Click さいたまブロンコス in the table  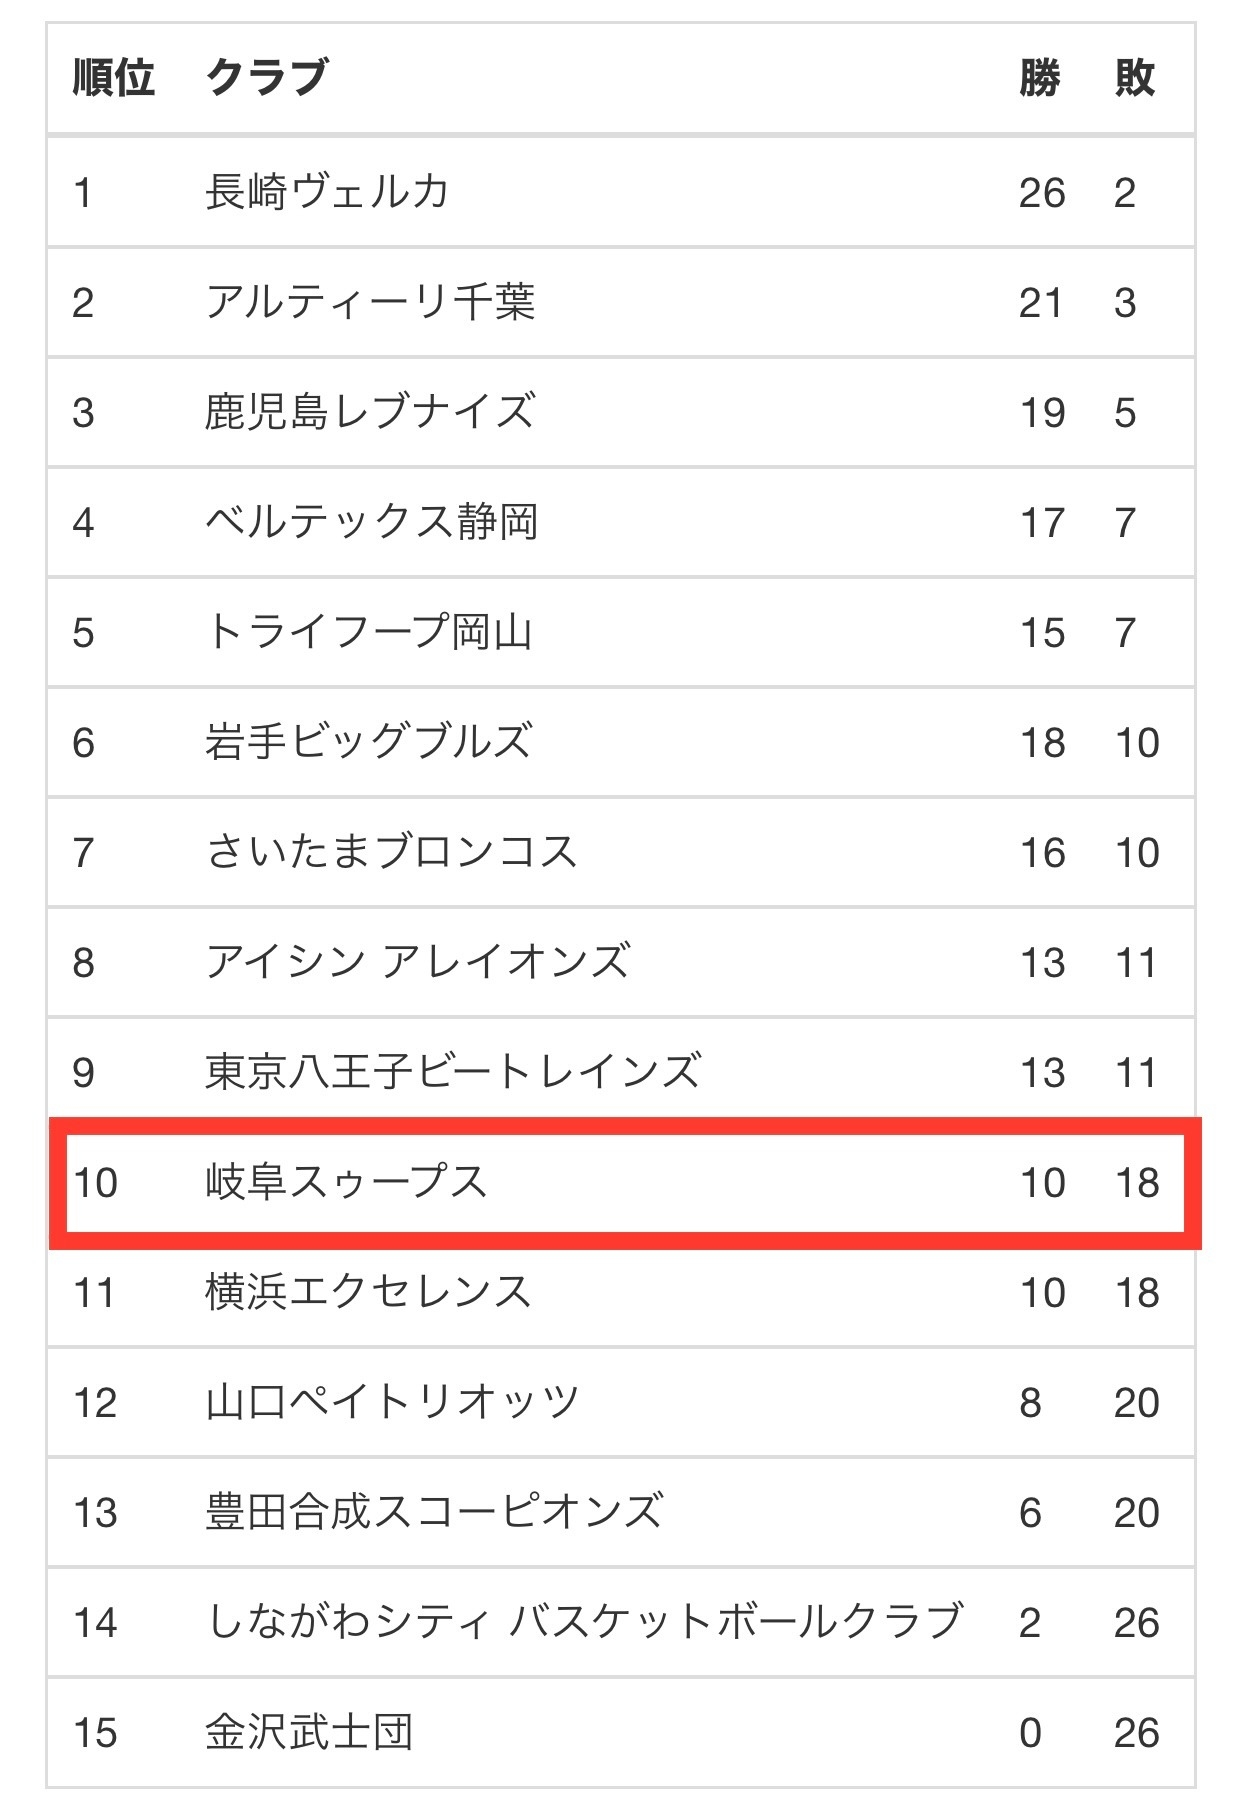(x=392, y=852)
